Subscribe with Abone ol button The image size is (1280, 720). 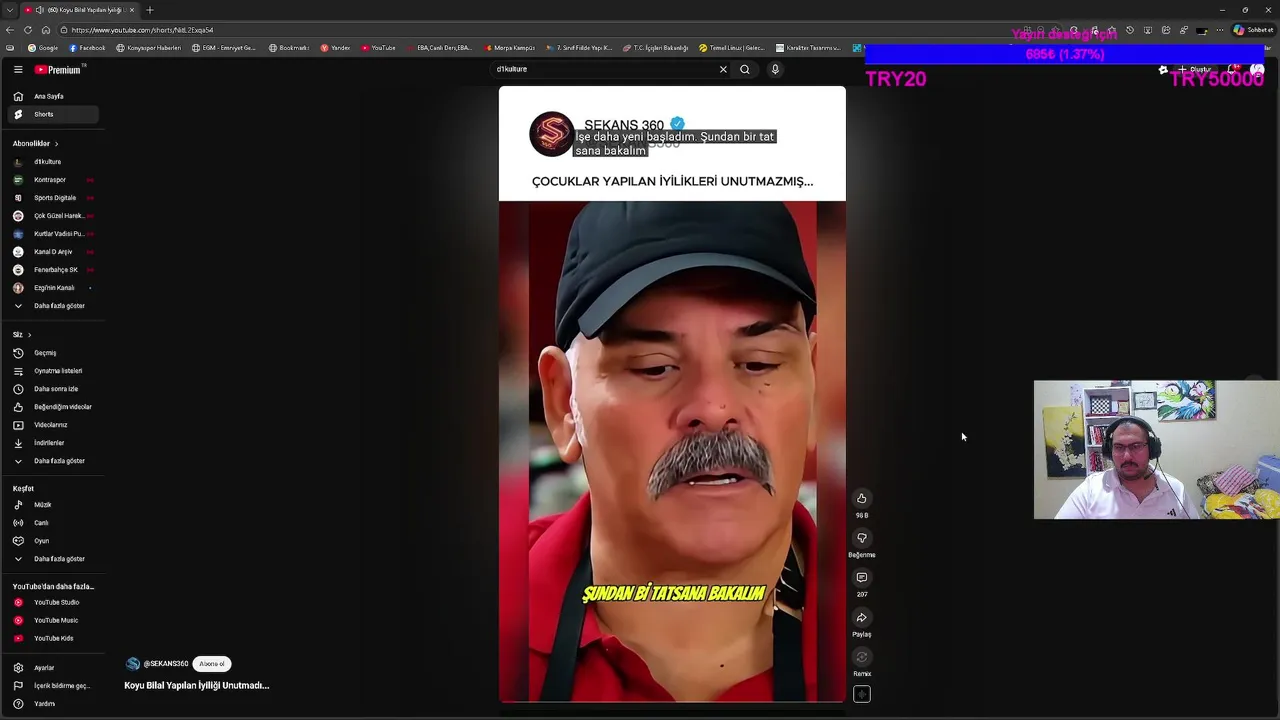[212, 664]
